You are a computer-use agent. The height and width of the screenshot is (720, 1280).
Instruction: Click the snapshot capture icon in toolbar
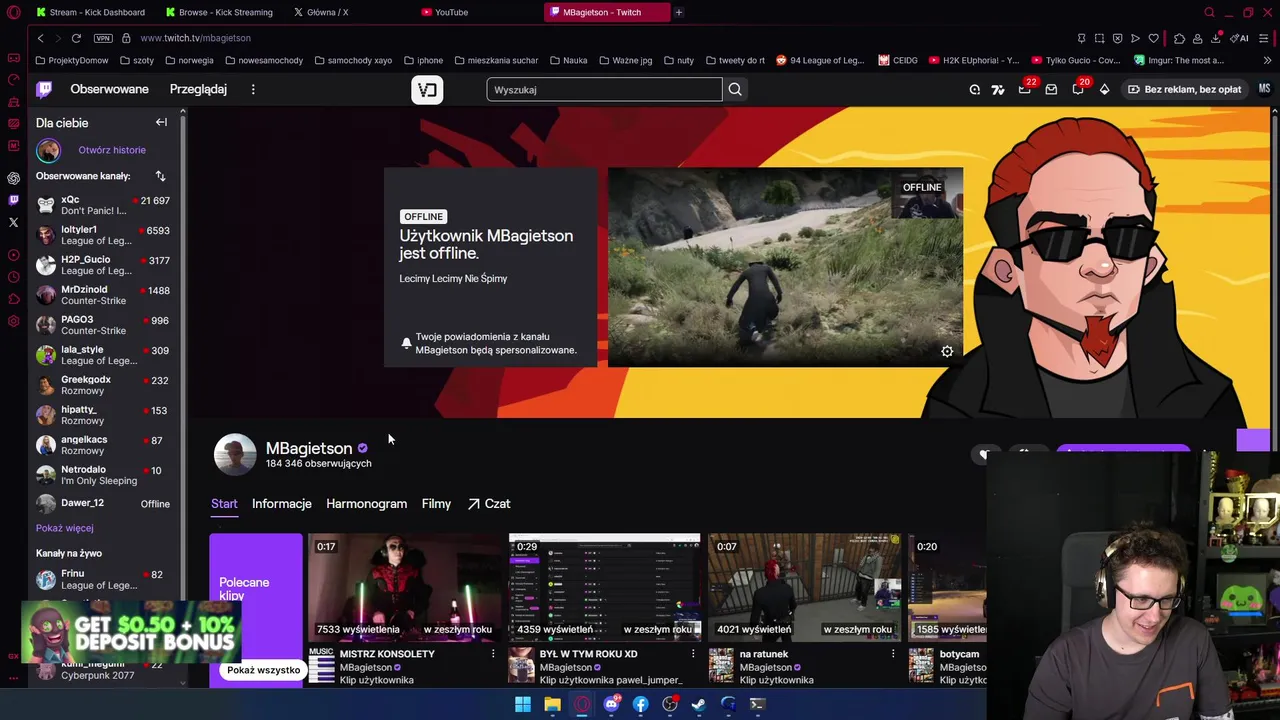[1099, 38]
